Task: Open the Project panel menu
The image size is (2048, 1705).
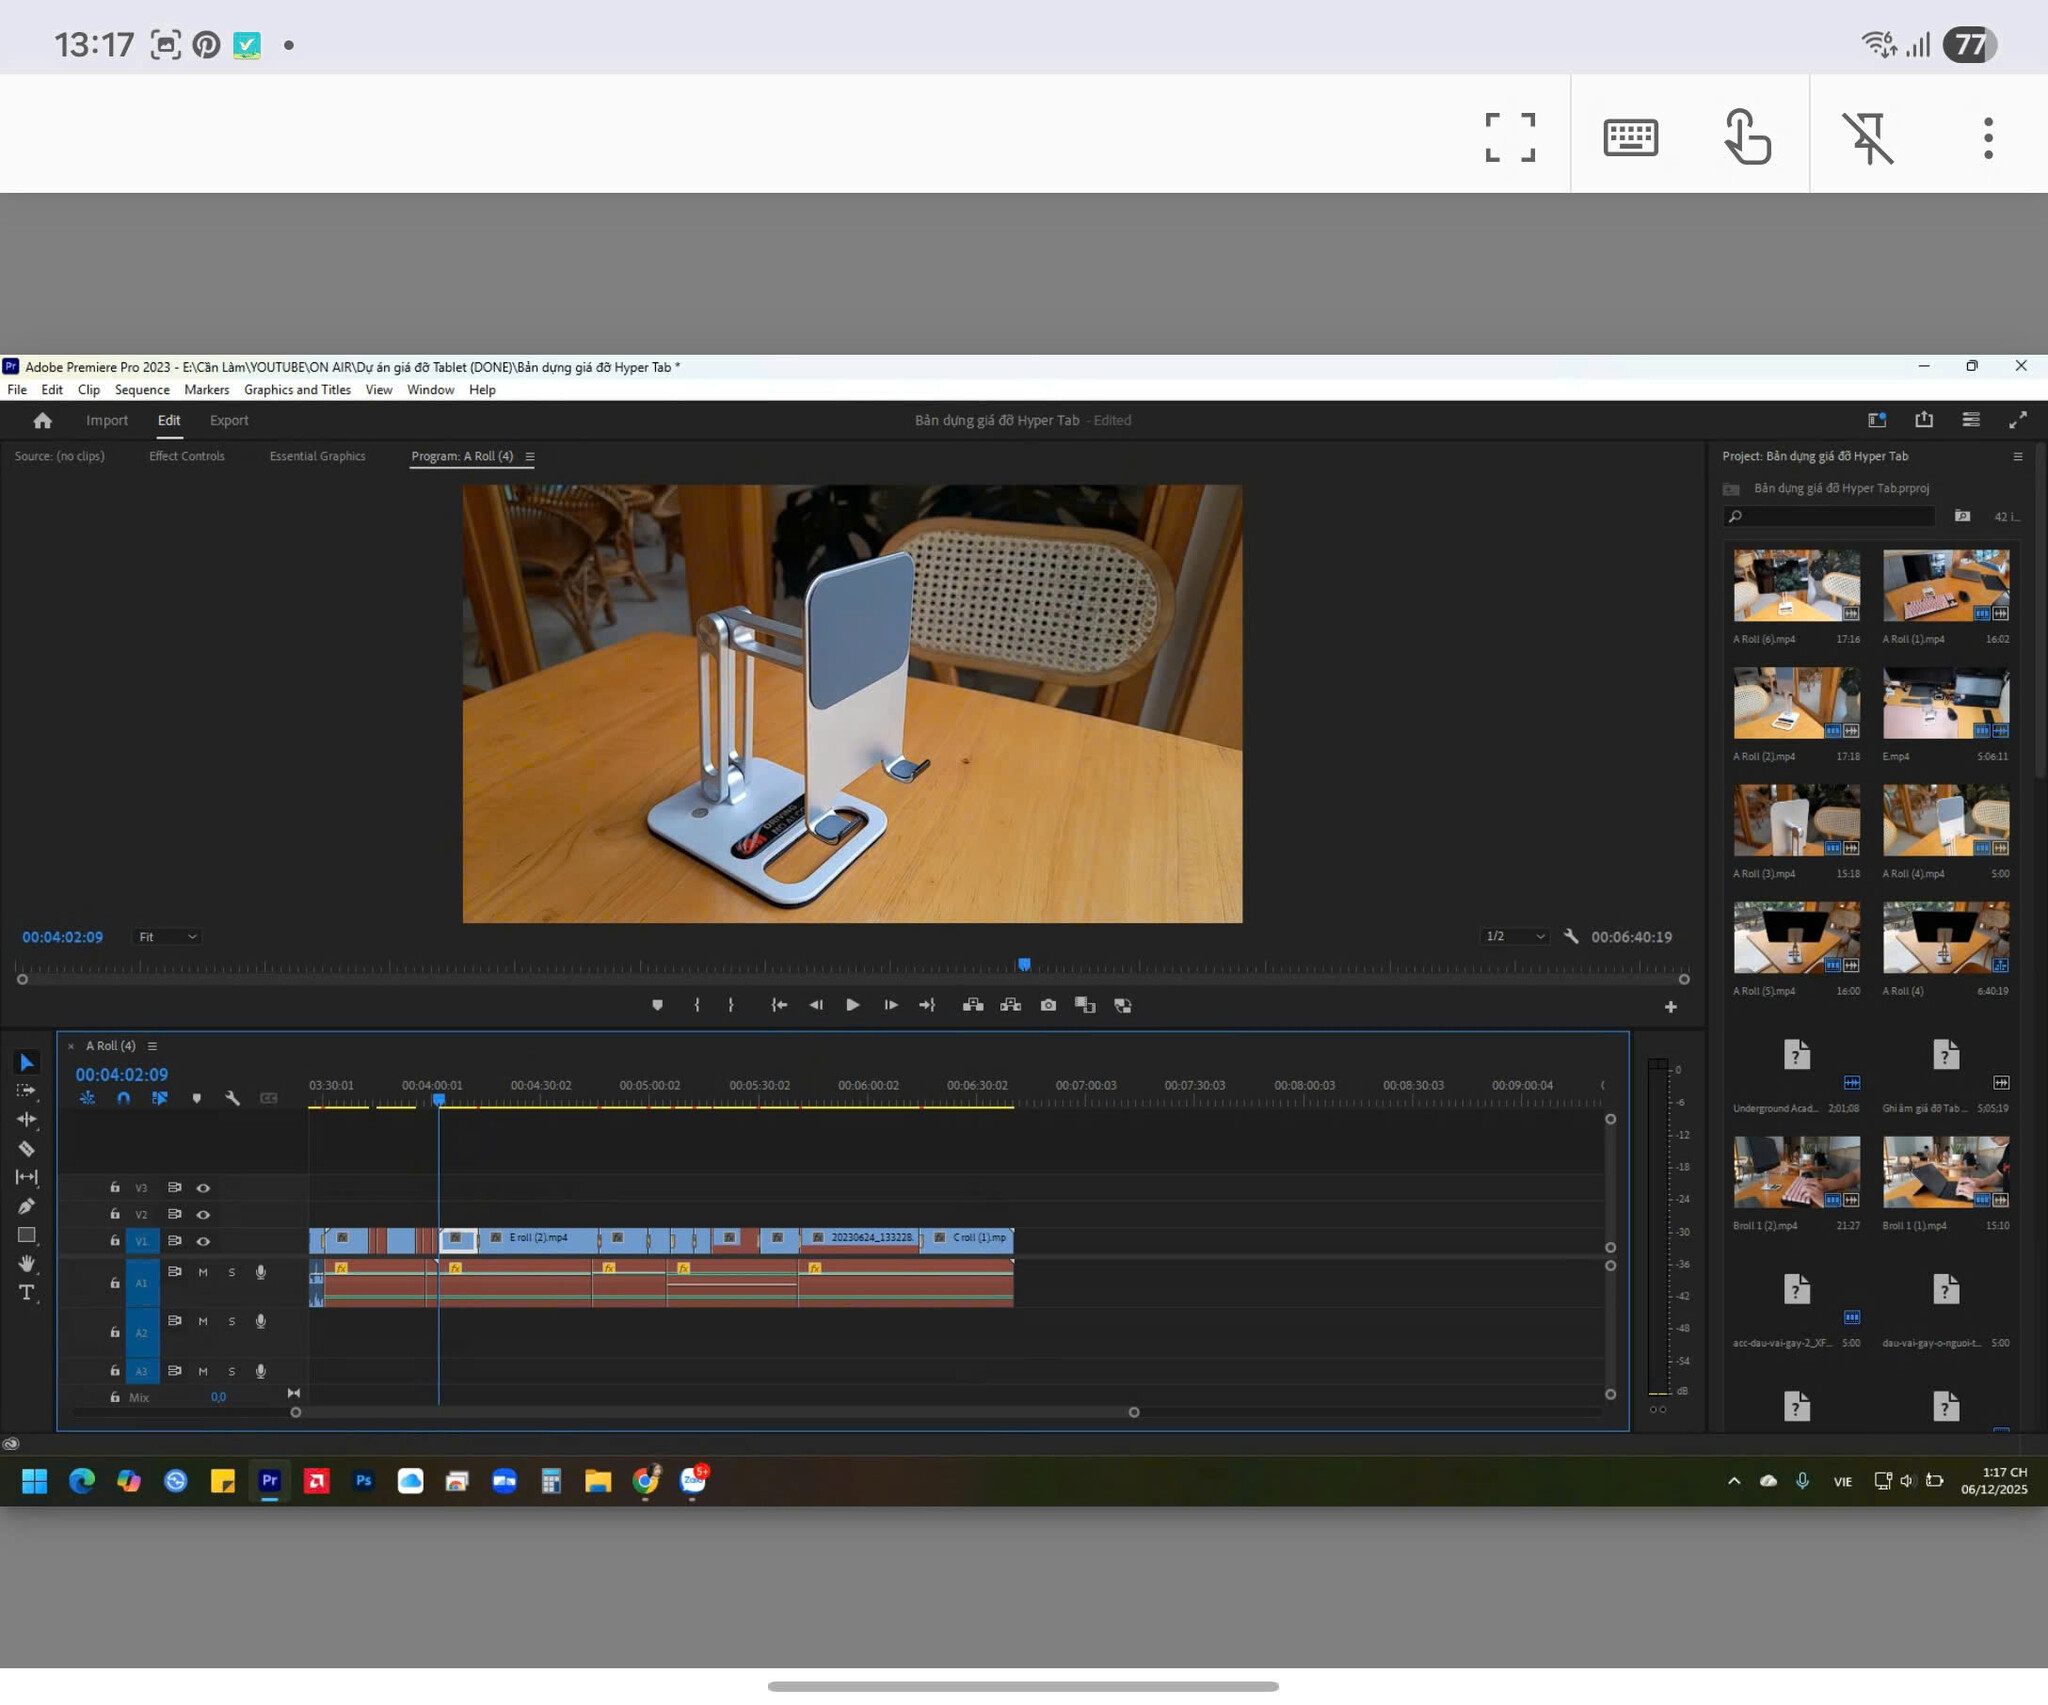Action: coord(2017,457)
